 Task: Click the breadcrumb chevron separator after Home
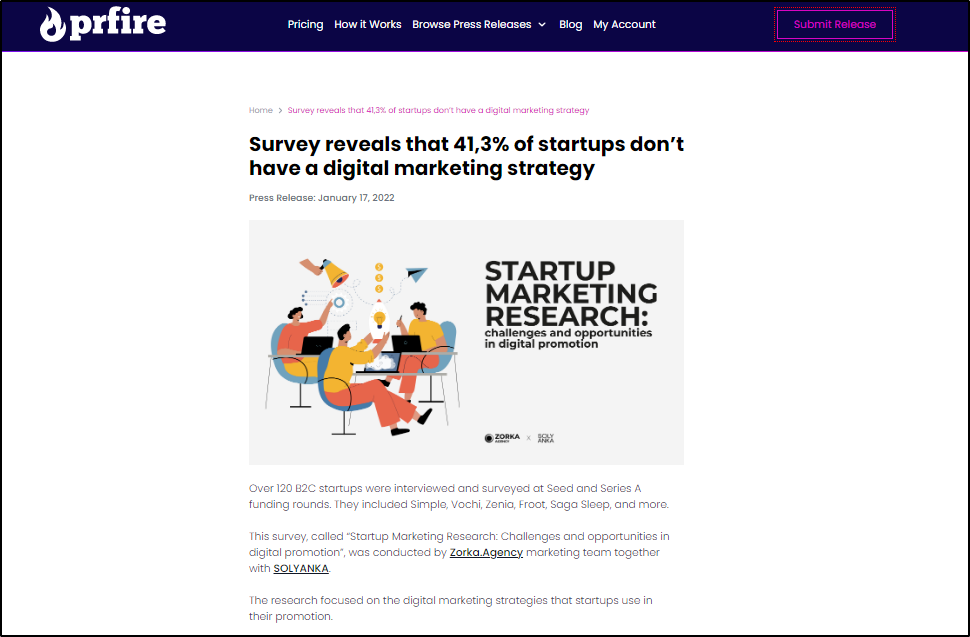(280, 110)
